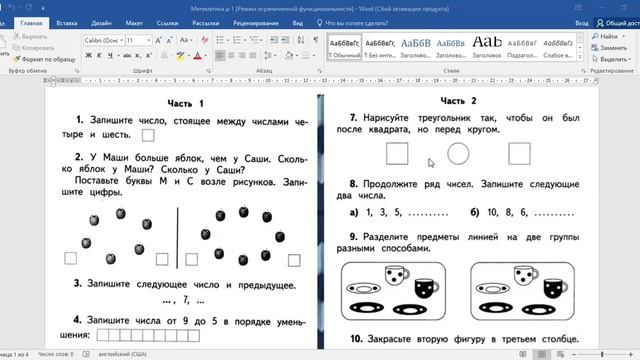
Task: Center align the text
Action: point(231,55)
